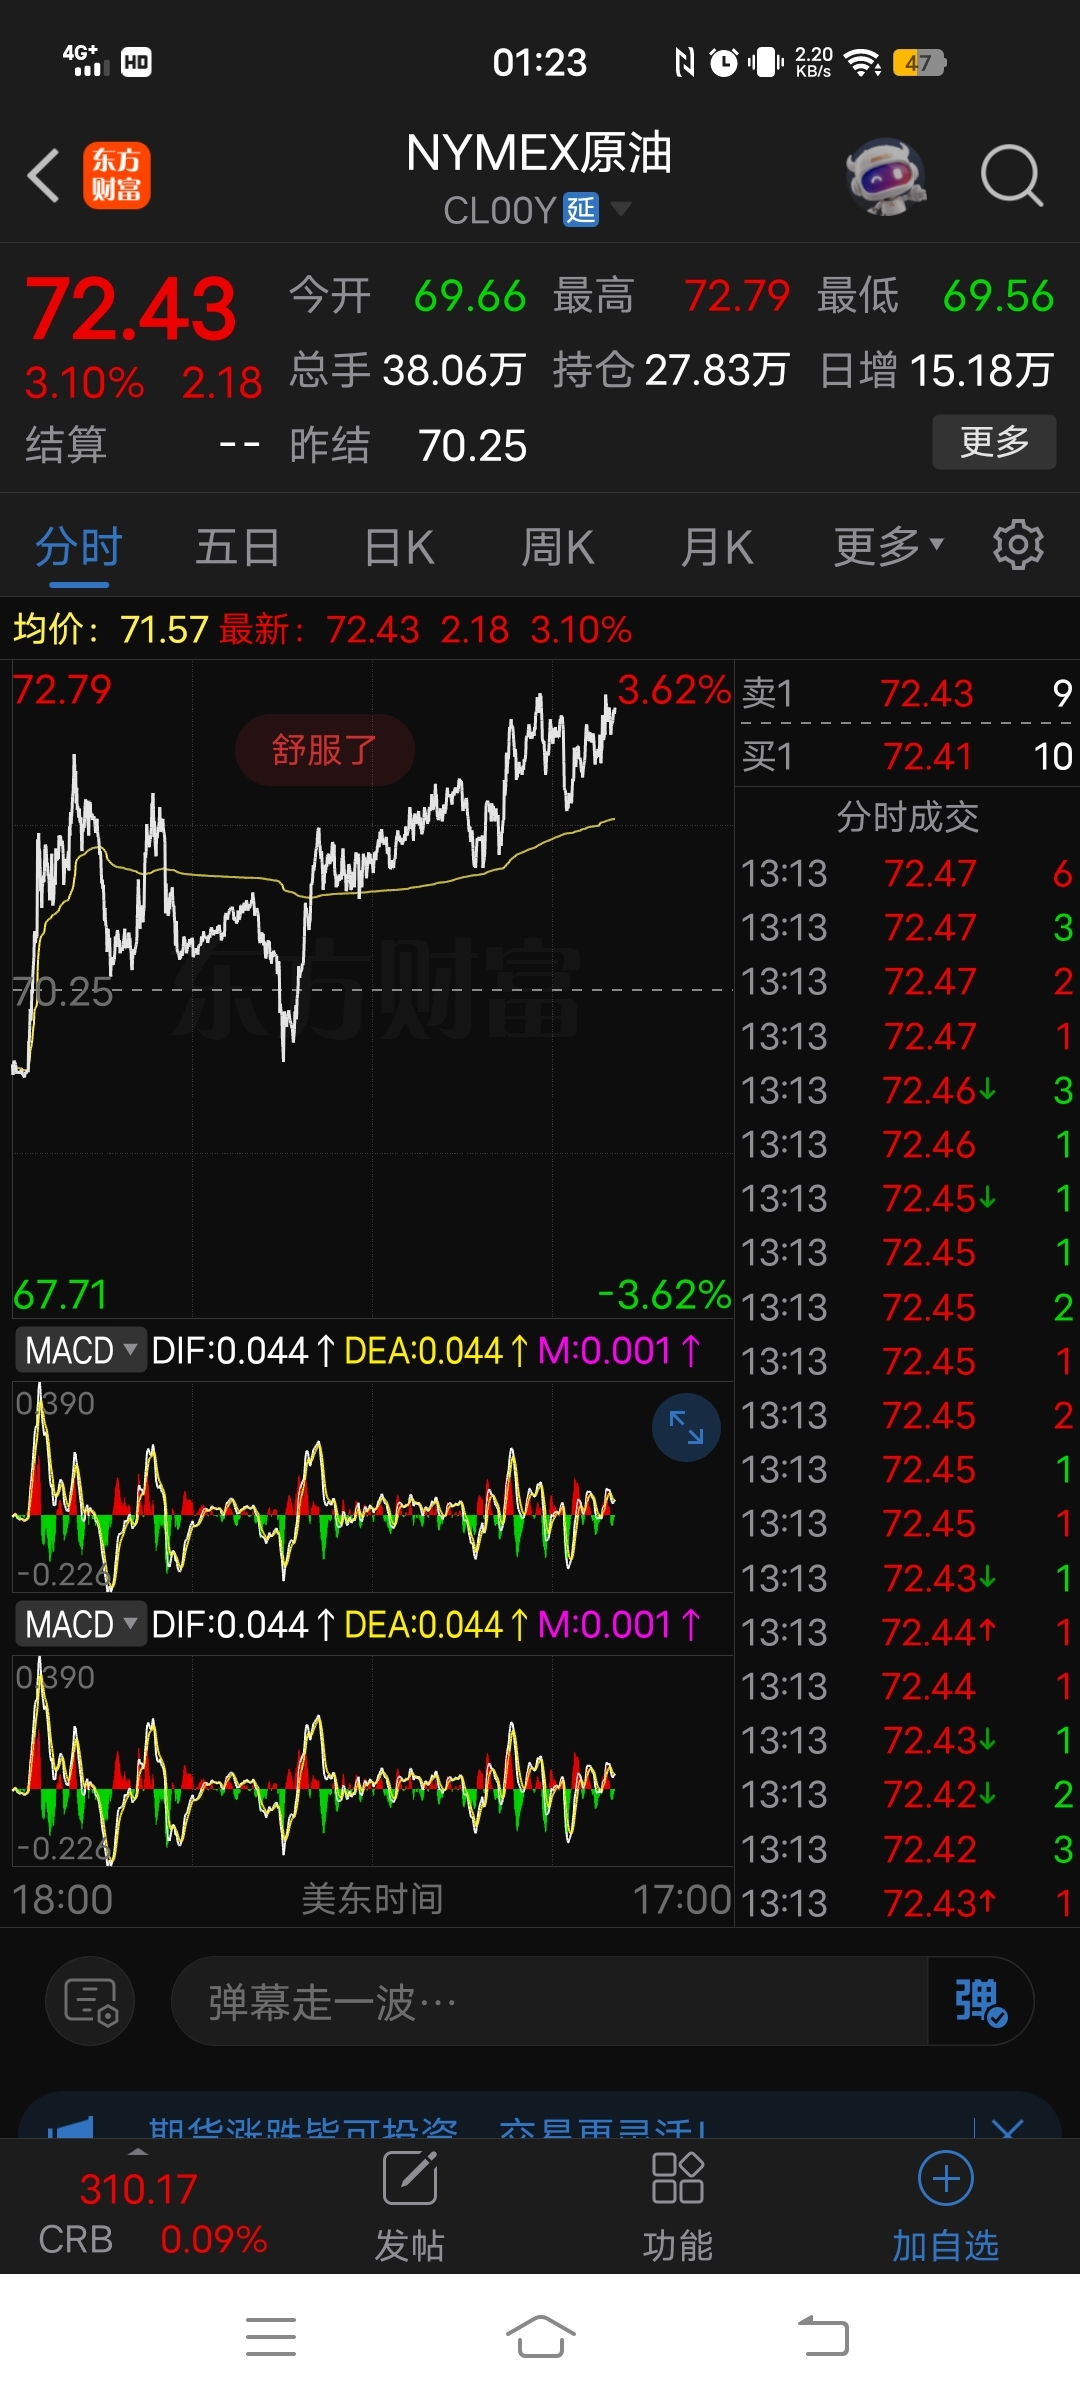Tap the Android recent apps button
Image resolution: width=1080 pixels, height=2400 pixels.
coord(271,2337)
